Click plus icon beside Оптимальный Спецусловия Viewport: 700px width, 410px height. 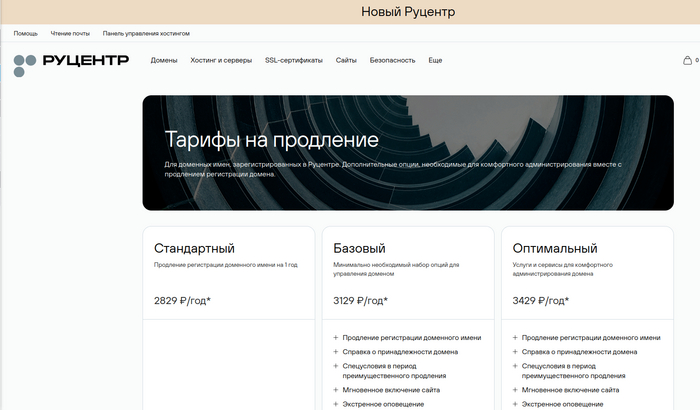515,366
